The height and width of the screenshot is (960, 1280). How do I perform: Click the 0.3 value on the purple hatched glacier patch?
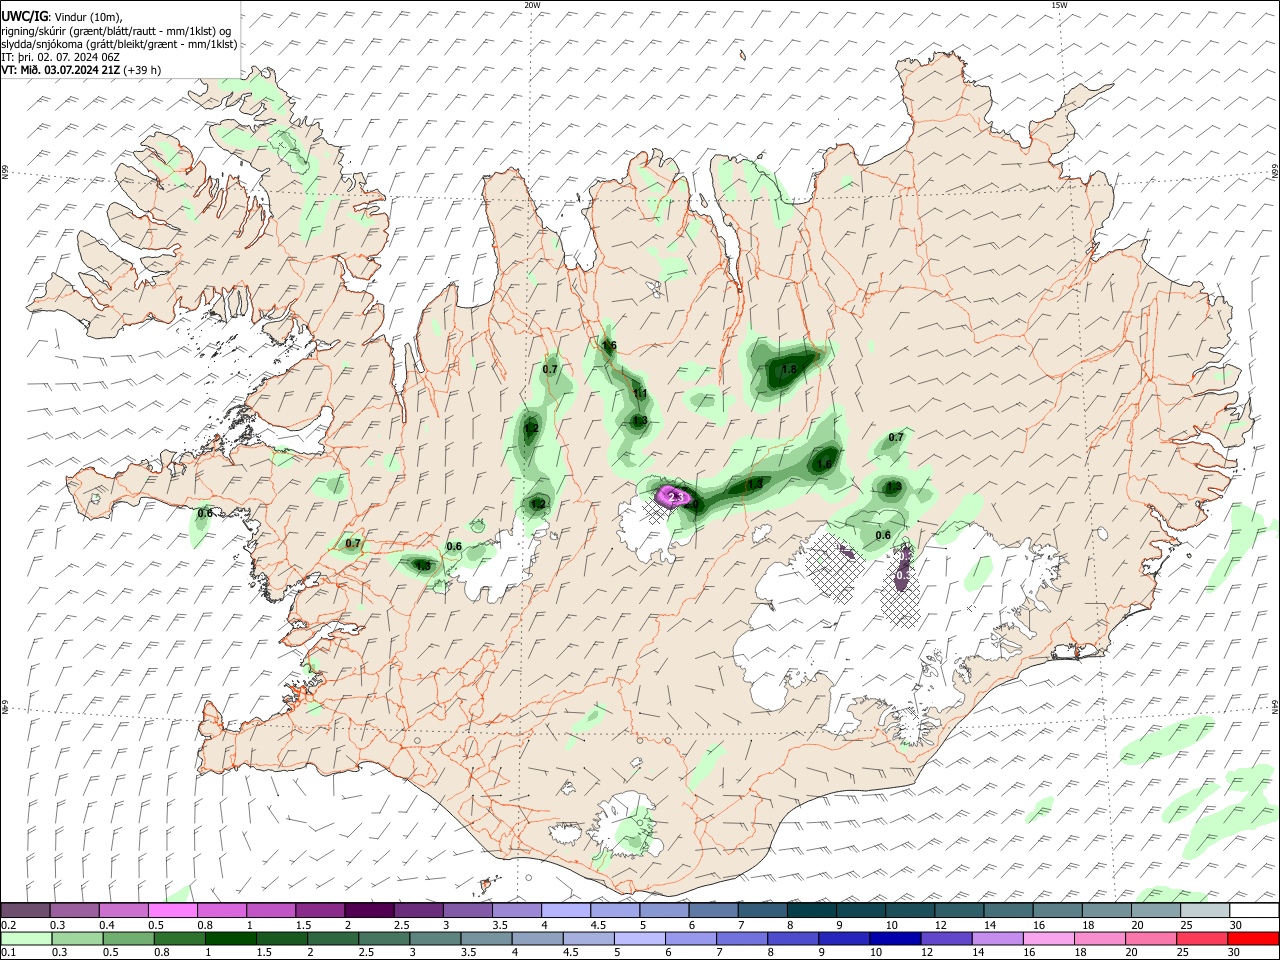(903, 575)
